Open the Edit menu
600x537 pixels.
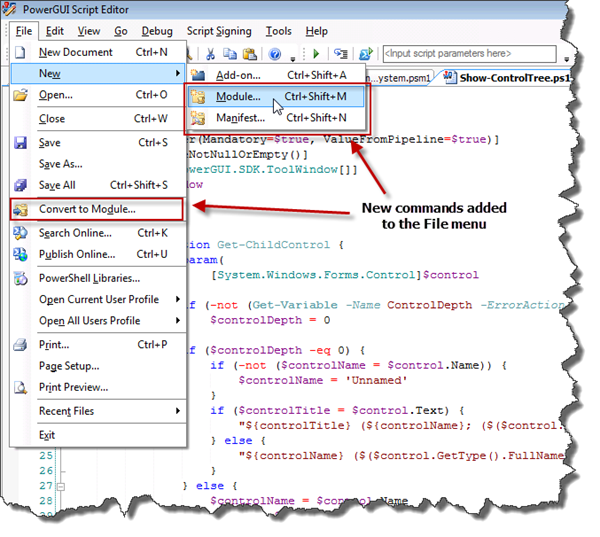point(55,31)
